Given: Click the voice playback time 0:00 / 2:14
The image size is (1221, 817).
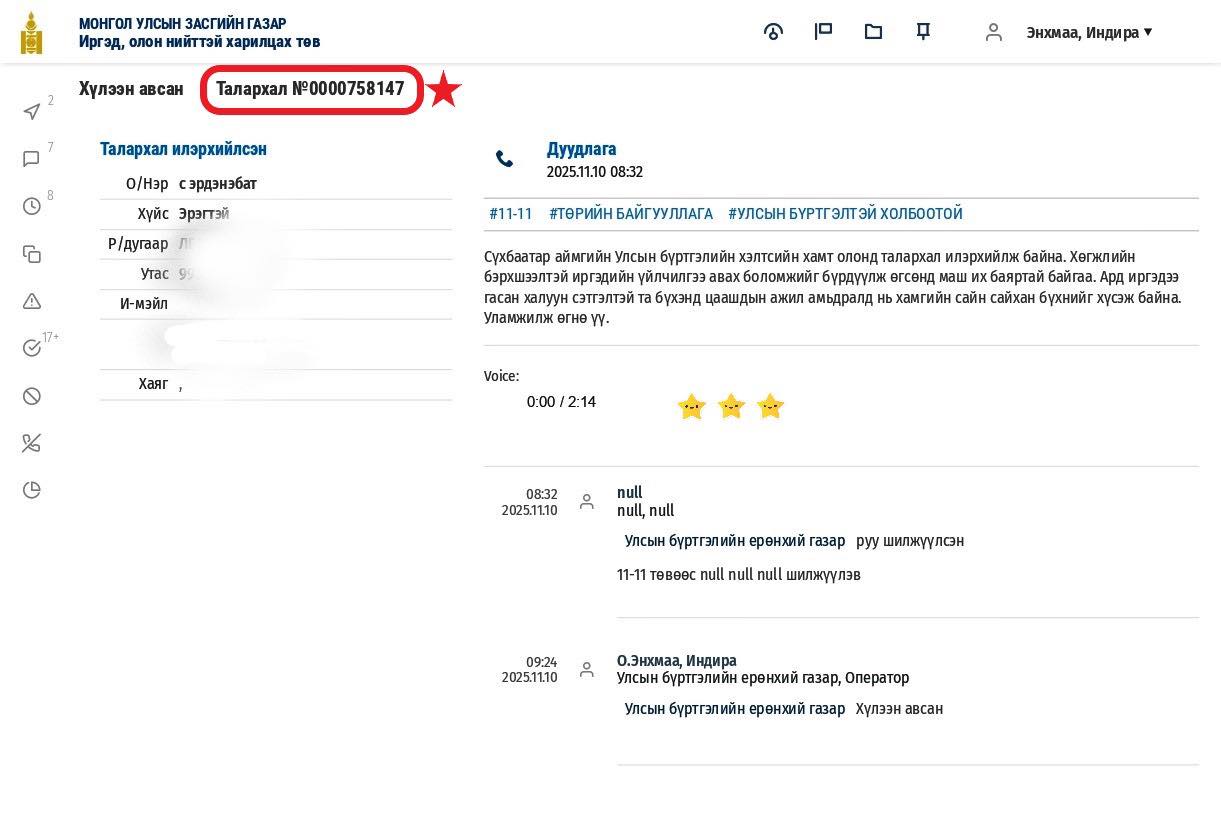Looking at the screenshot, I should coord(561,402).
